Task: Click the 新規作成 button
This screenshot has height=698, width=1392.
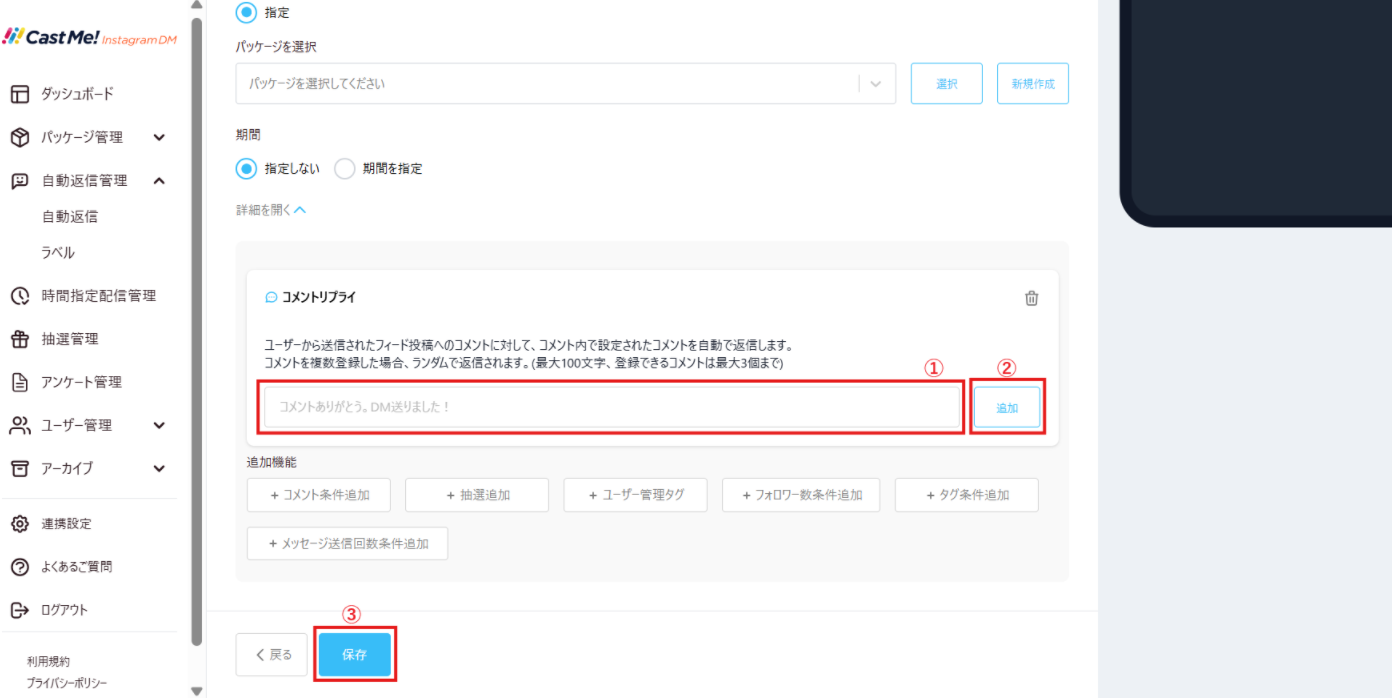Action: pyautogui.click(x=1033, y=84)
